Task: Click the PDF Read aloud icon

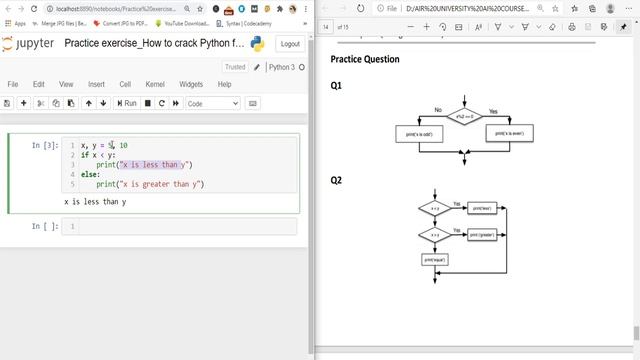Action: point(478,27)
